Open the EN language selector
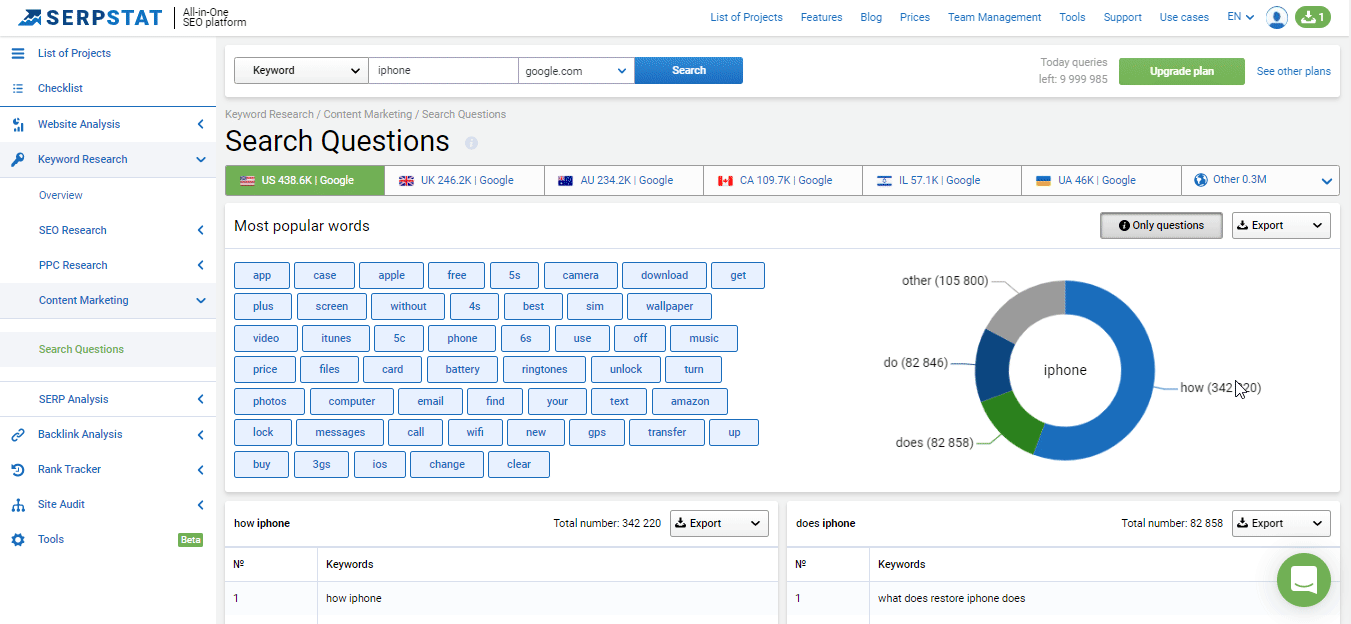 tap(1241, 17)
